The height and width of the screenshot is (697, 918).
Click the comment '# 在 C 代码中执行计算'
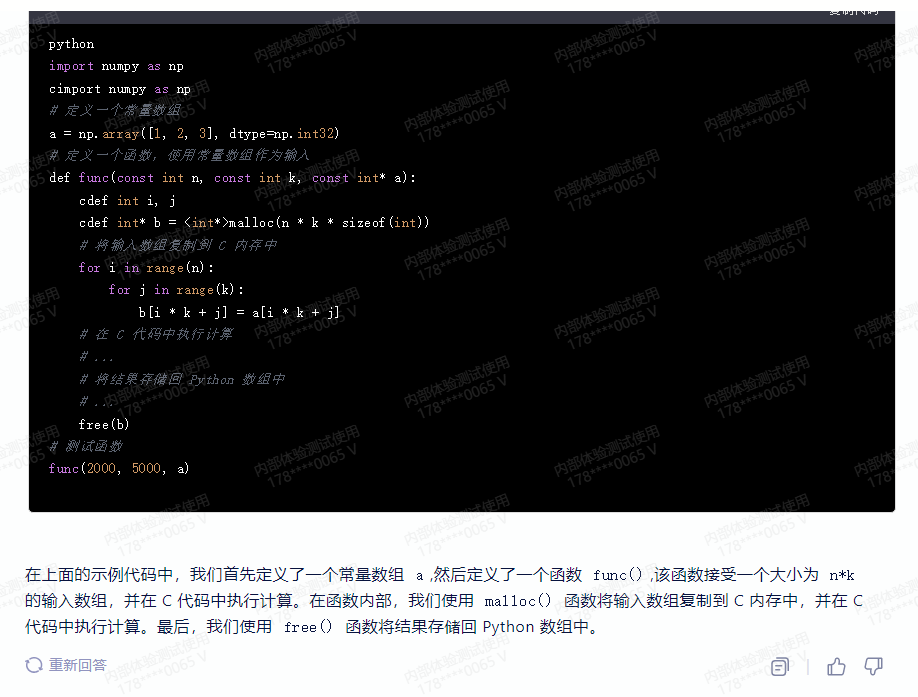pyautogui.click(x=156, y=334)
